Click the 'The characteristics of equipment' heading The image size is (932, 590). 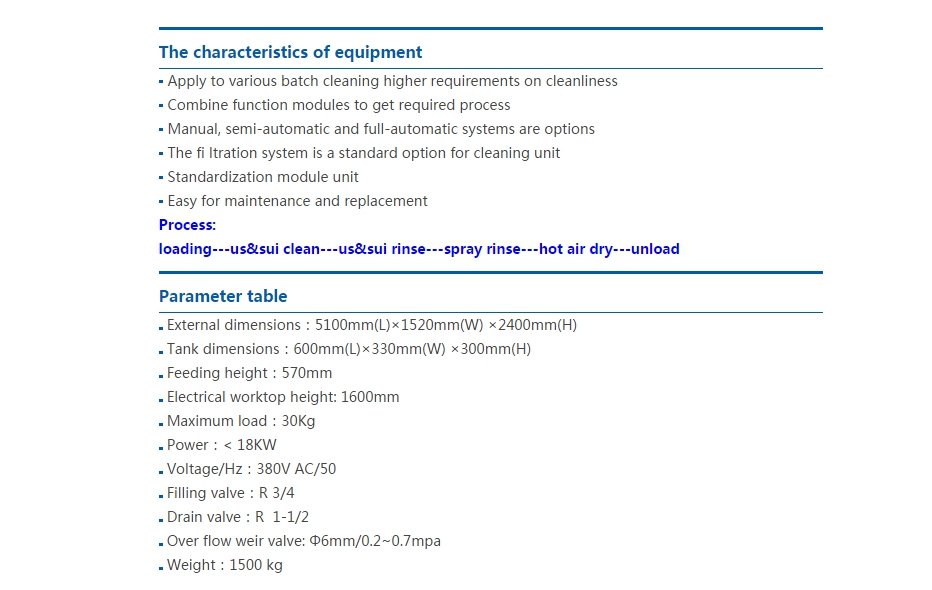tap(290, 52)
